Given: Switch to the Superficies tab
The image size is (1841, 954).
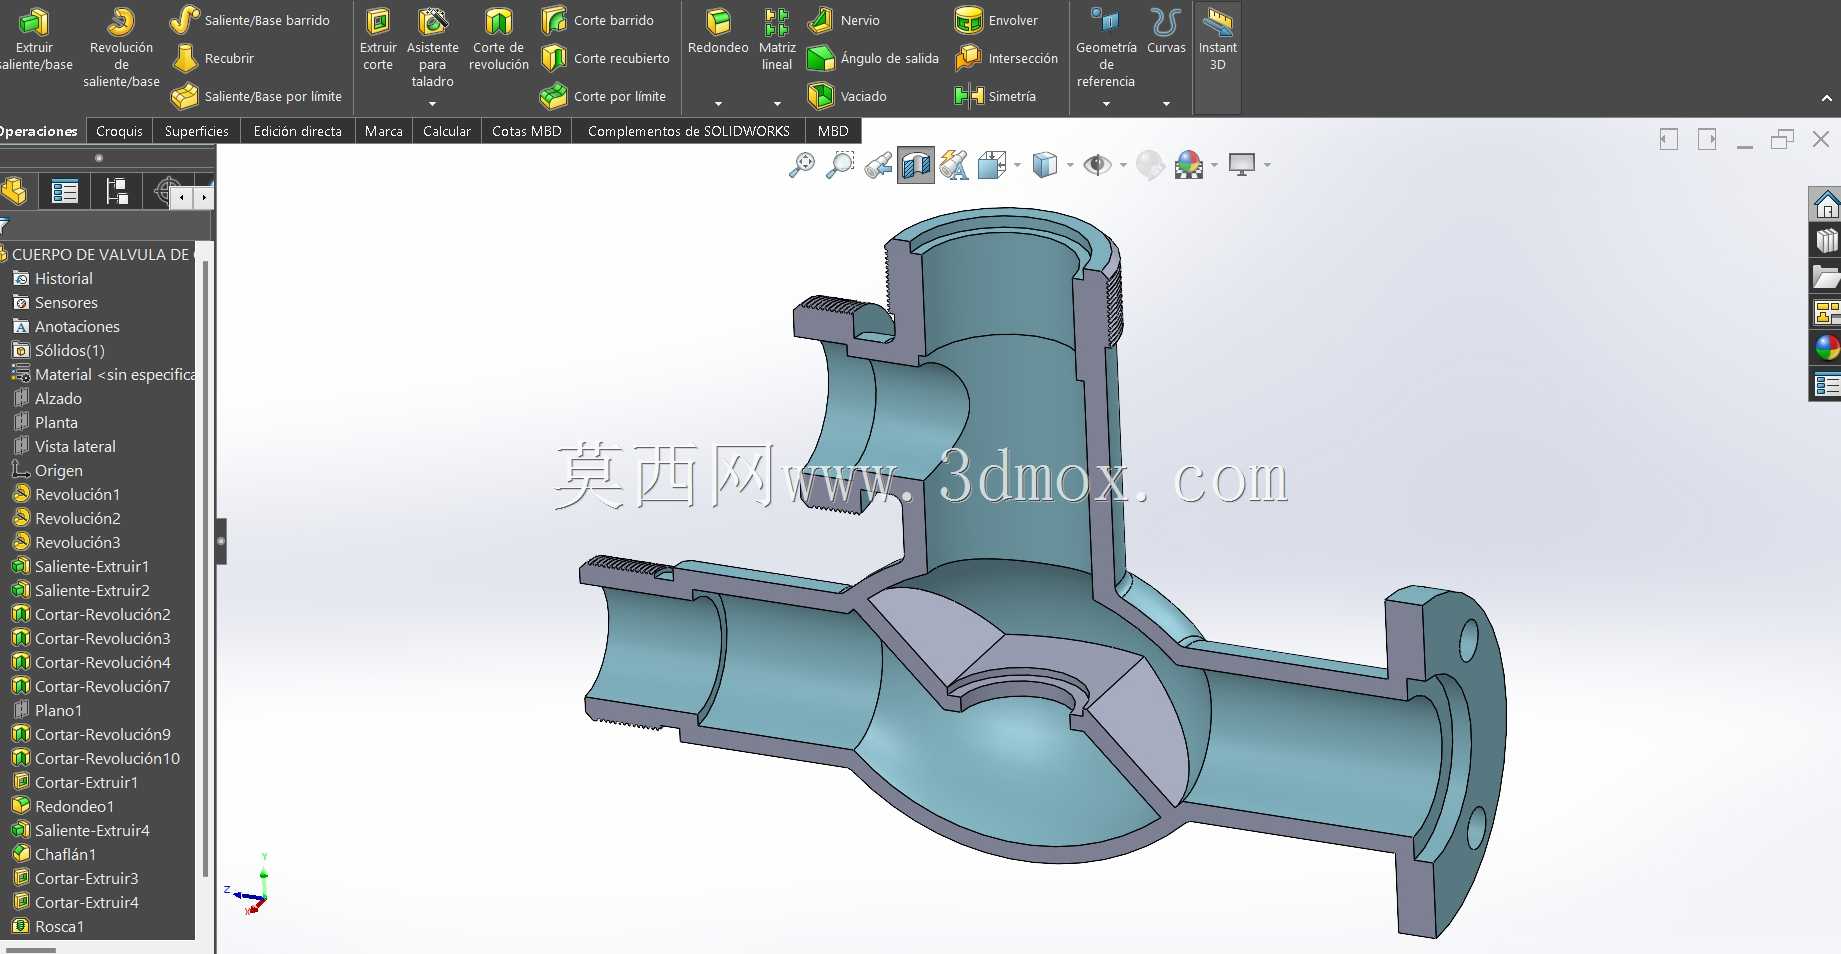Looking at the screenshot, I should [196, 131].
